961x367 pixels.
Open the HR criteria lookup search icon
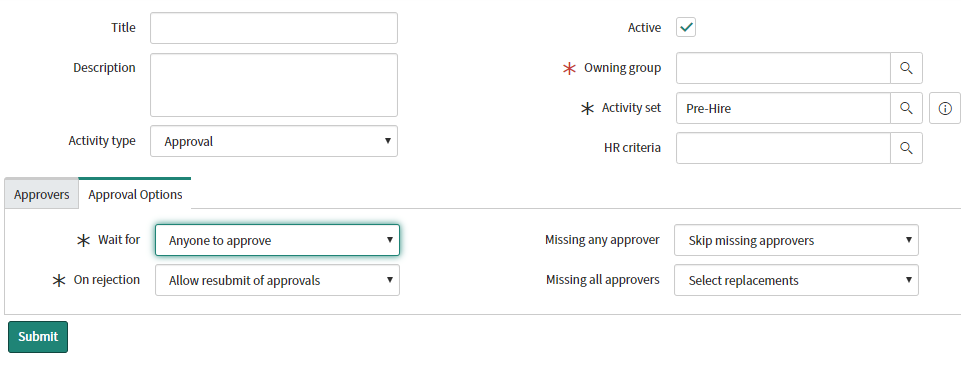tap(906, 148)
